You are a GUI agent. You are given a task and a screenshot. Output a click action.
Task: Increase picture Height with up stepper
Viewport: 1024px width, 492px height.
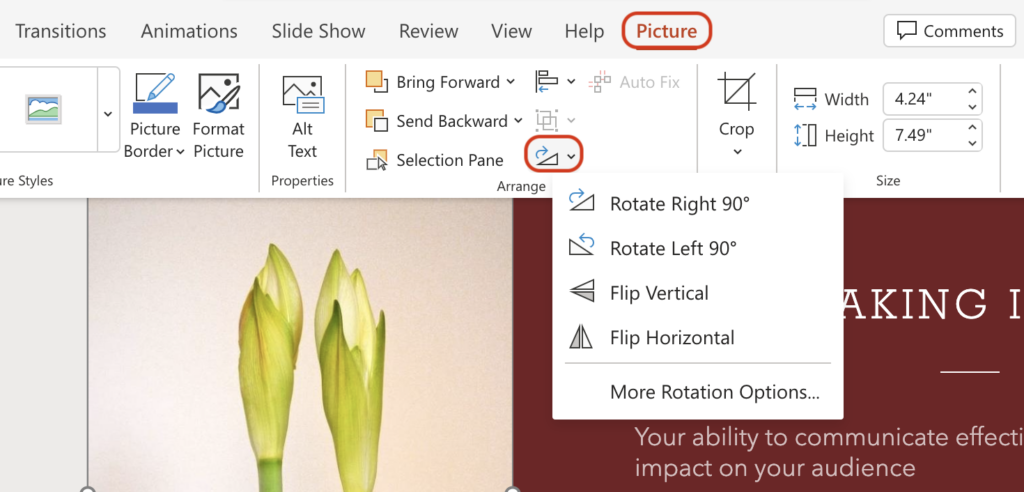coord(972,129)
